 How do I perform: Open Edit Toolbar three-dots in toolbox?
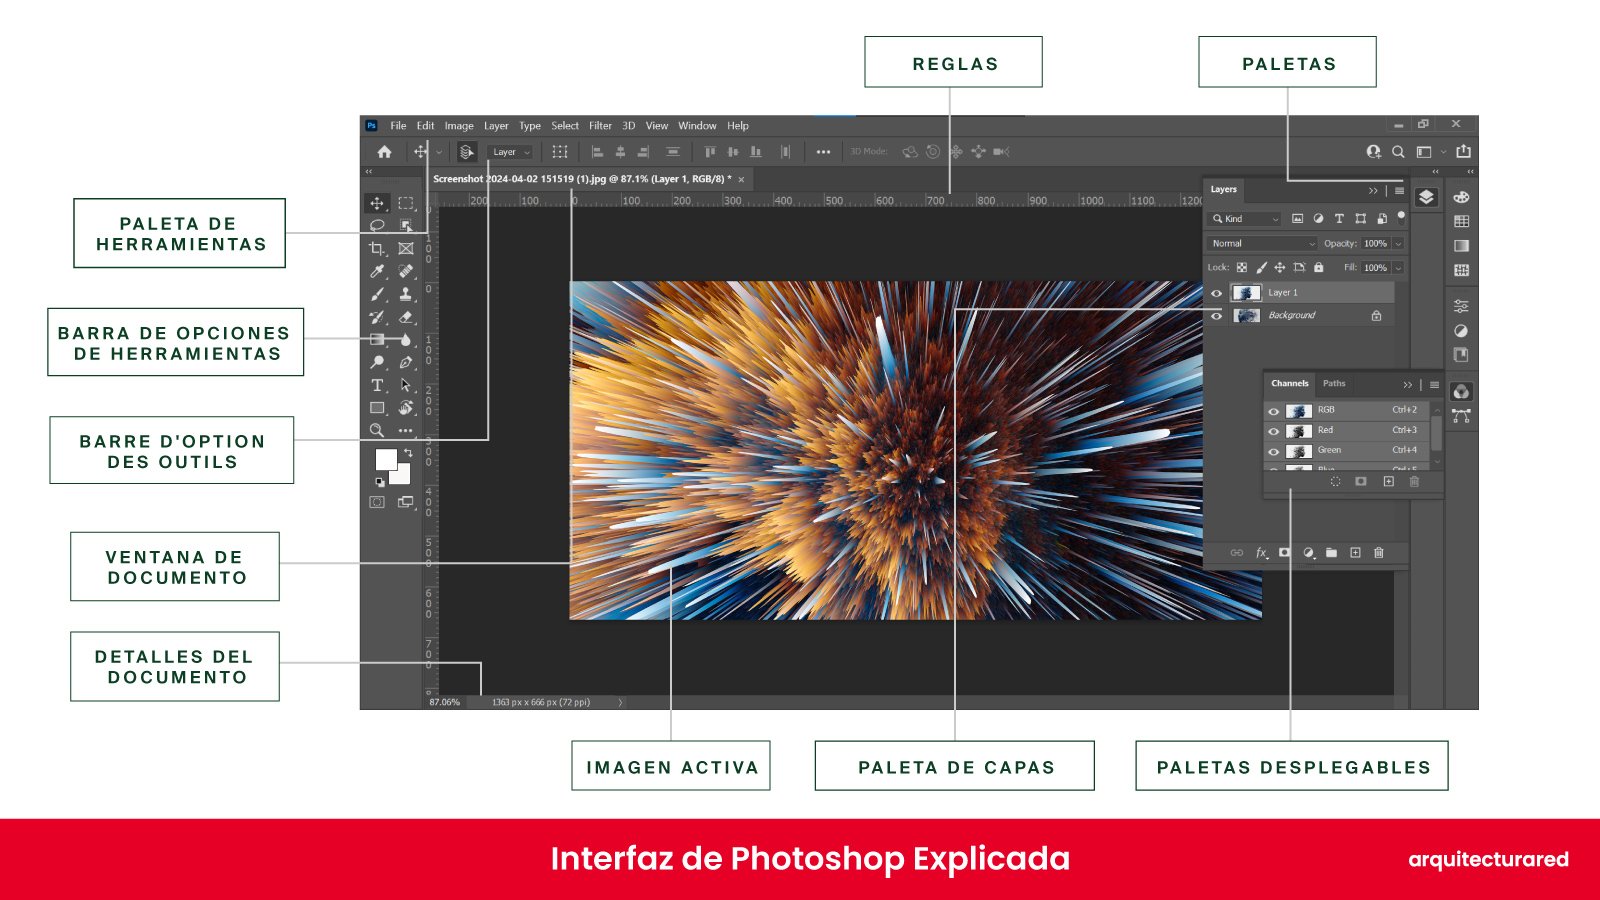click(406, 430)
